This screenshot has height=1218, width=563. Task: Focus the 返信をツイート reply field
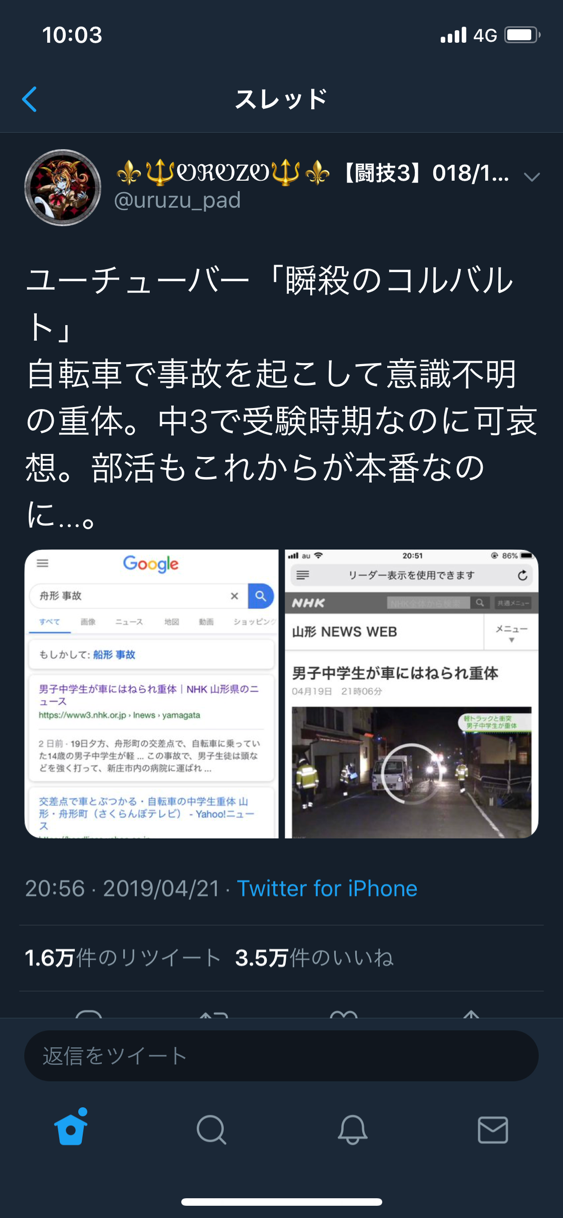point(281,1055)
